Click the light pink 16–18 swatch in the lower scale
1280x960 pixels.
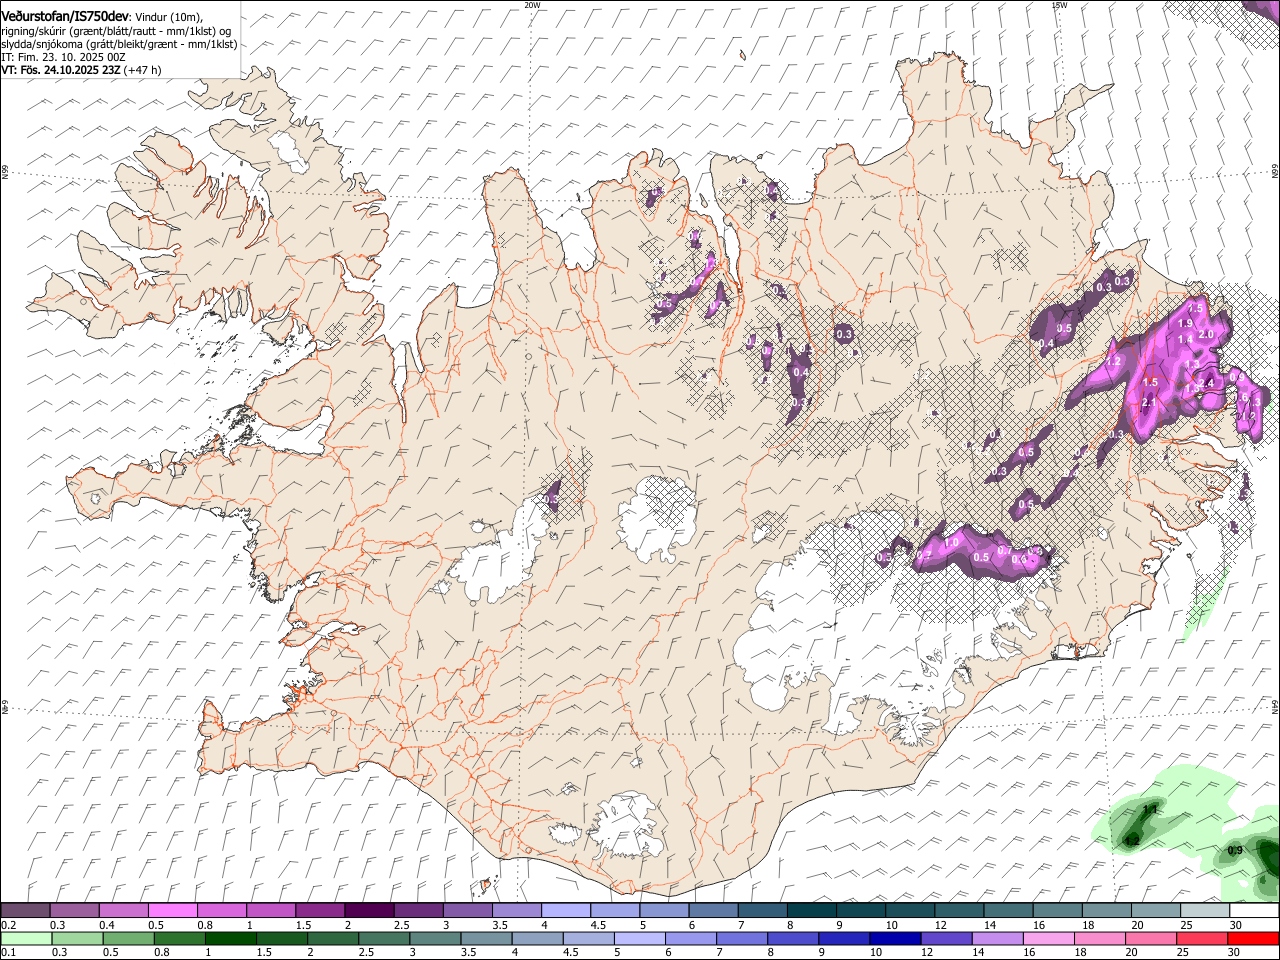(x=1049, y=939)
